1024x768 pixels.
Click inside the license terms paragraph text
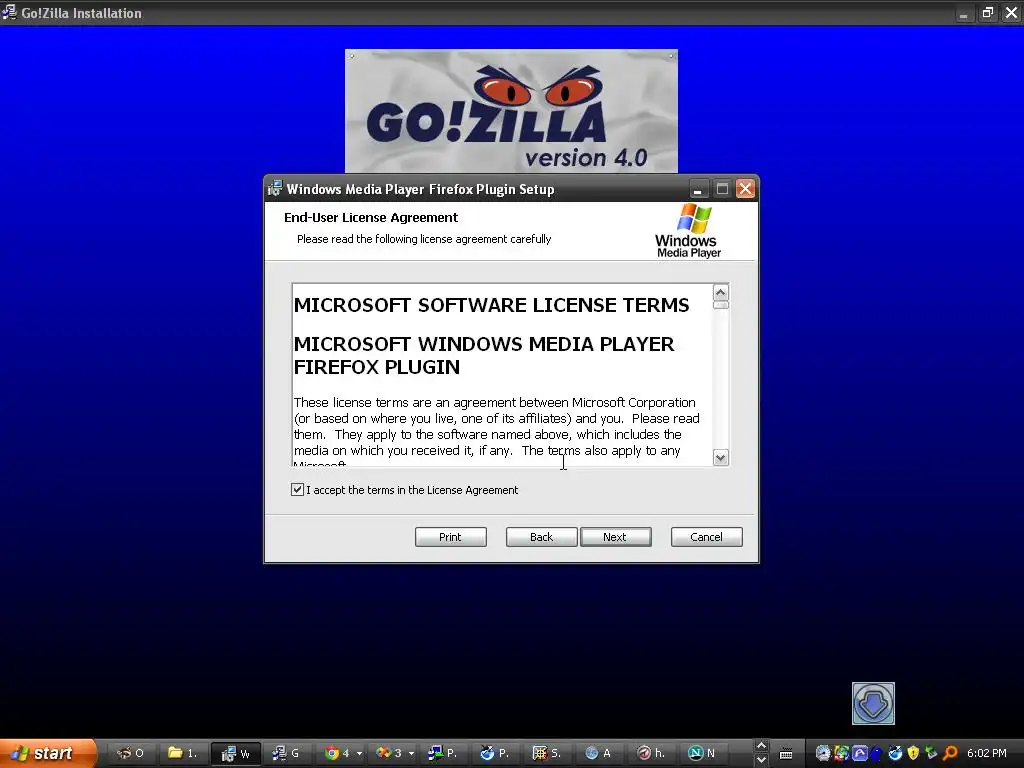click(x=496, y=426)
